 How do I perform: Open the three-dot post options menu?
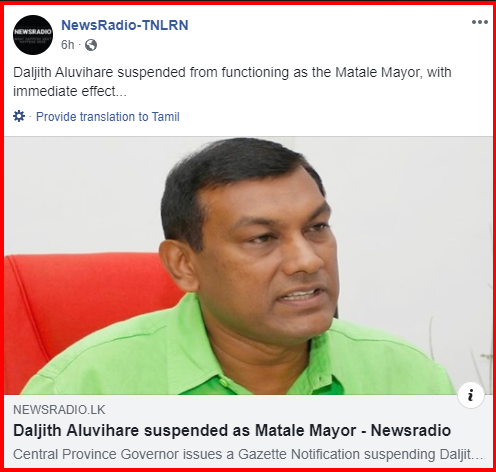pos(480,22)
